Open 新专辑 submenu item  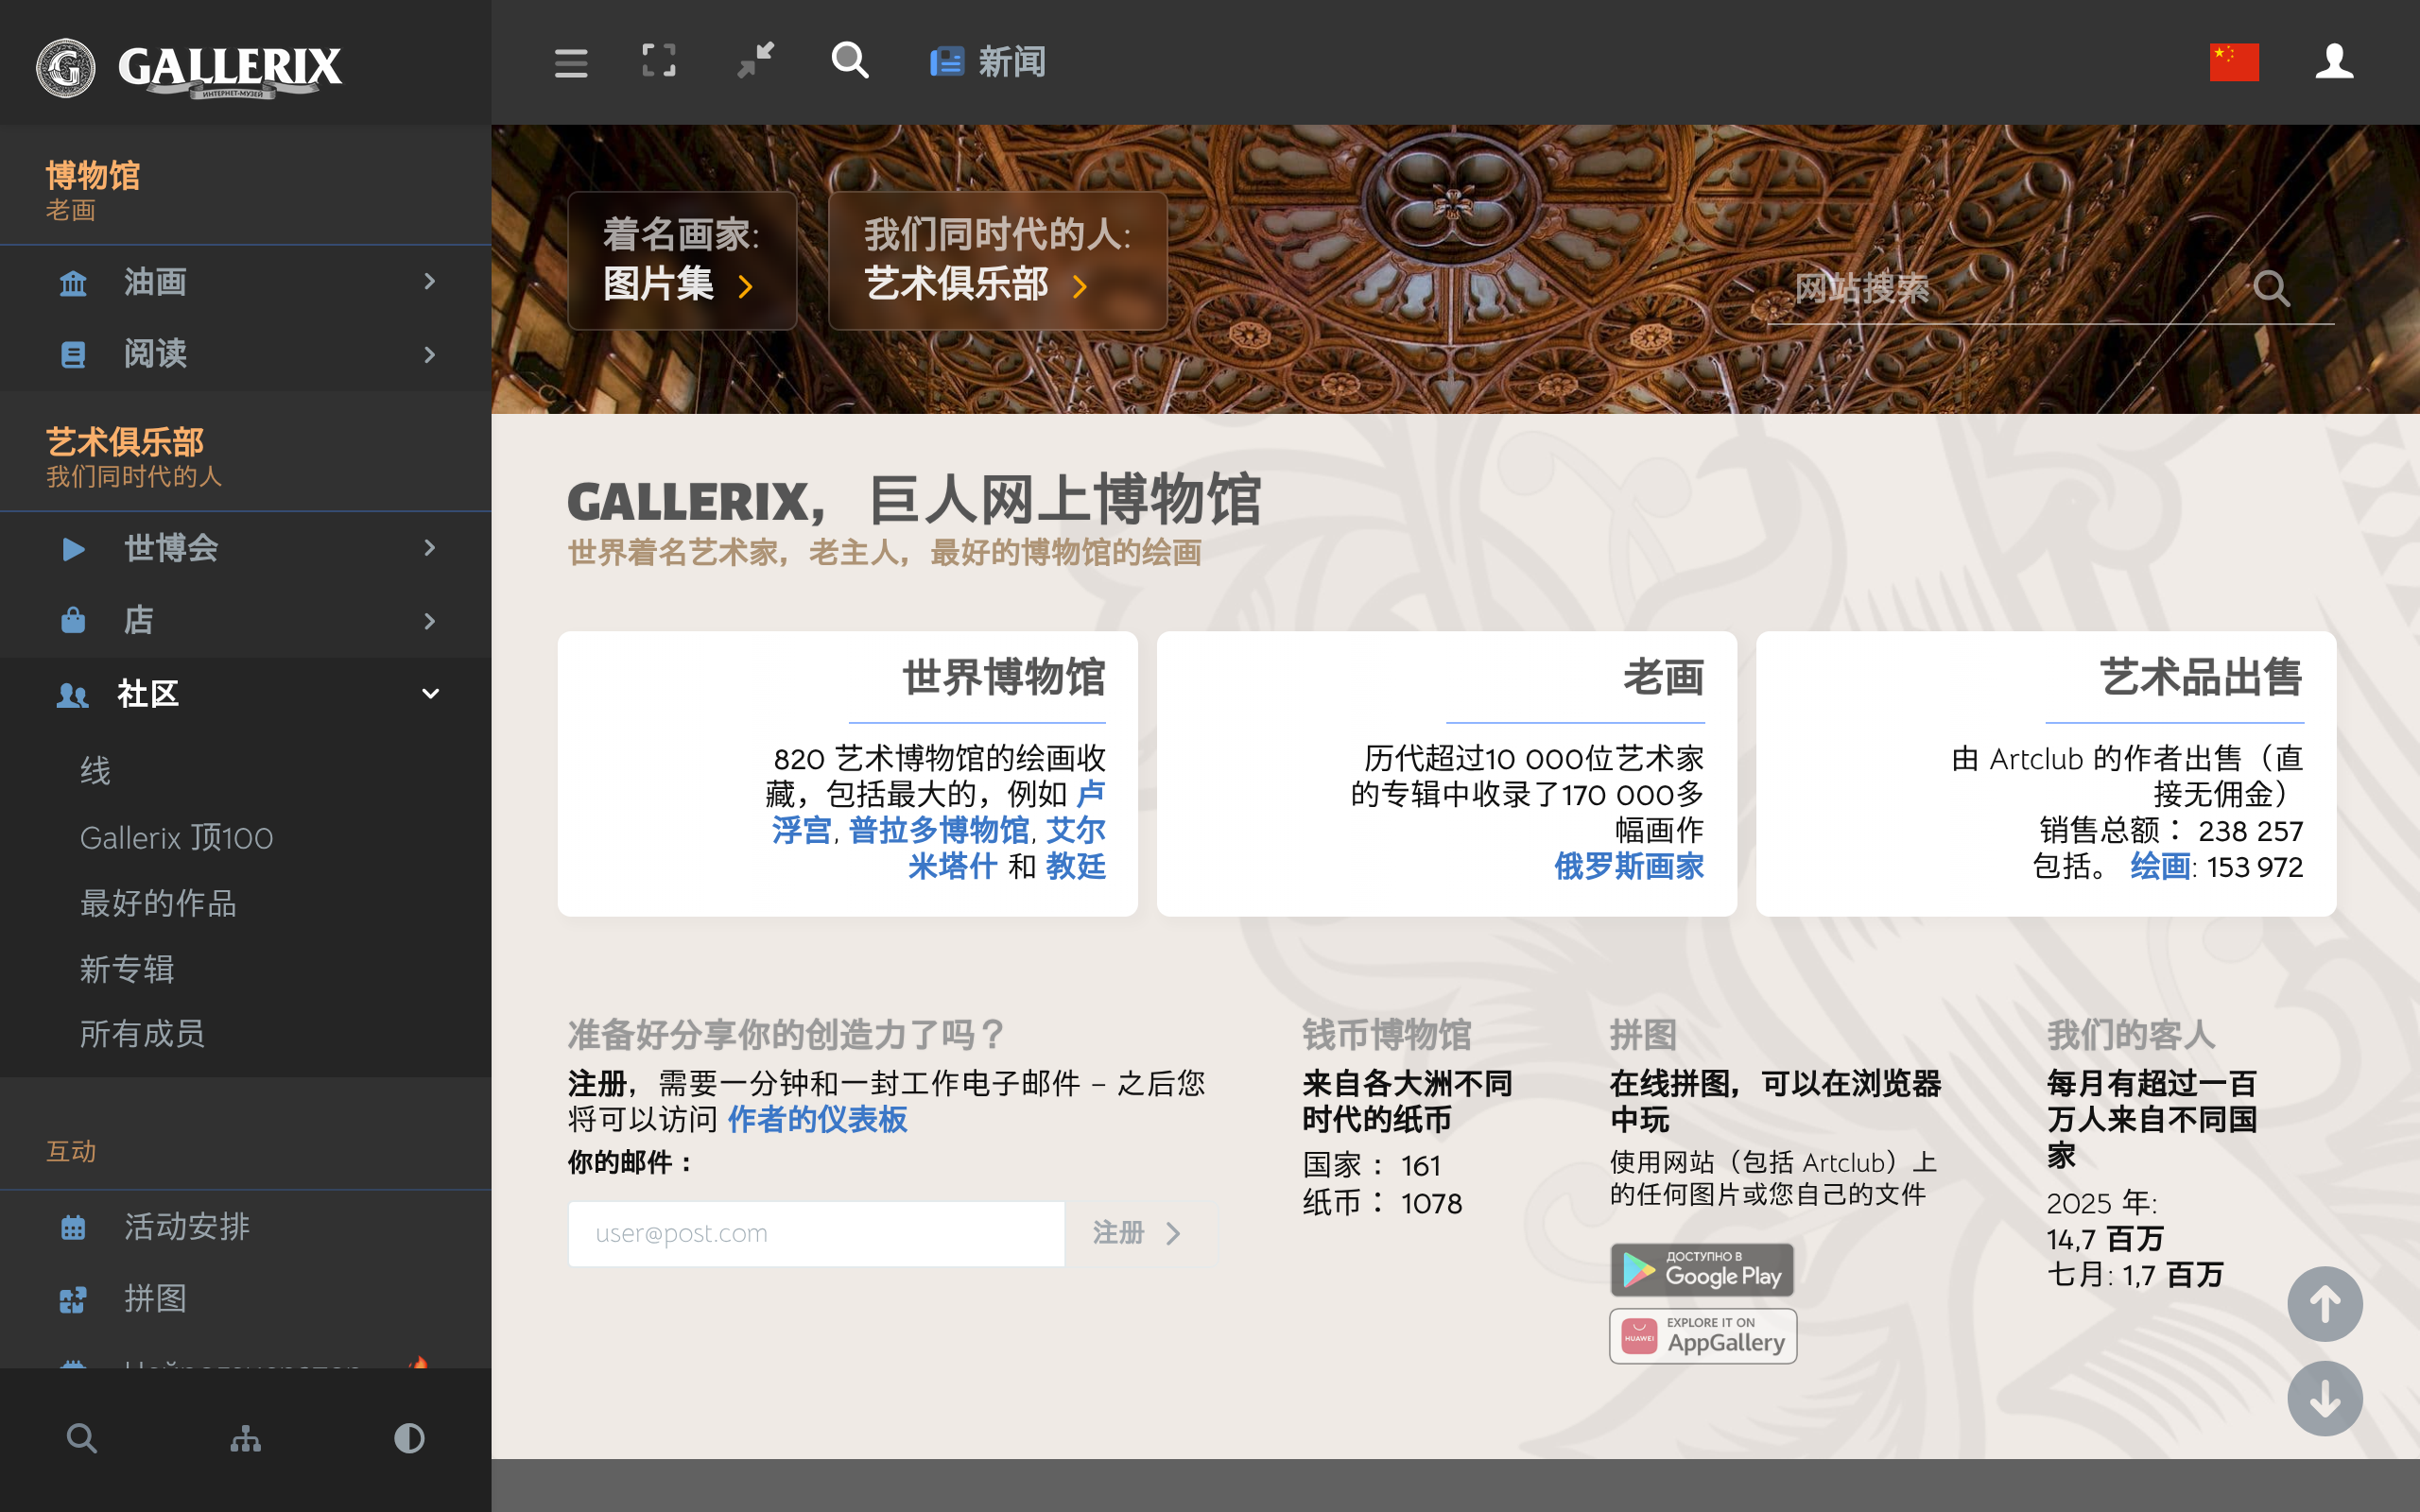point(127,968)
